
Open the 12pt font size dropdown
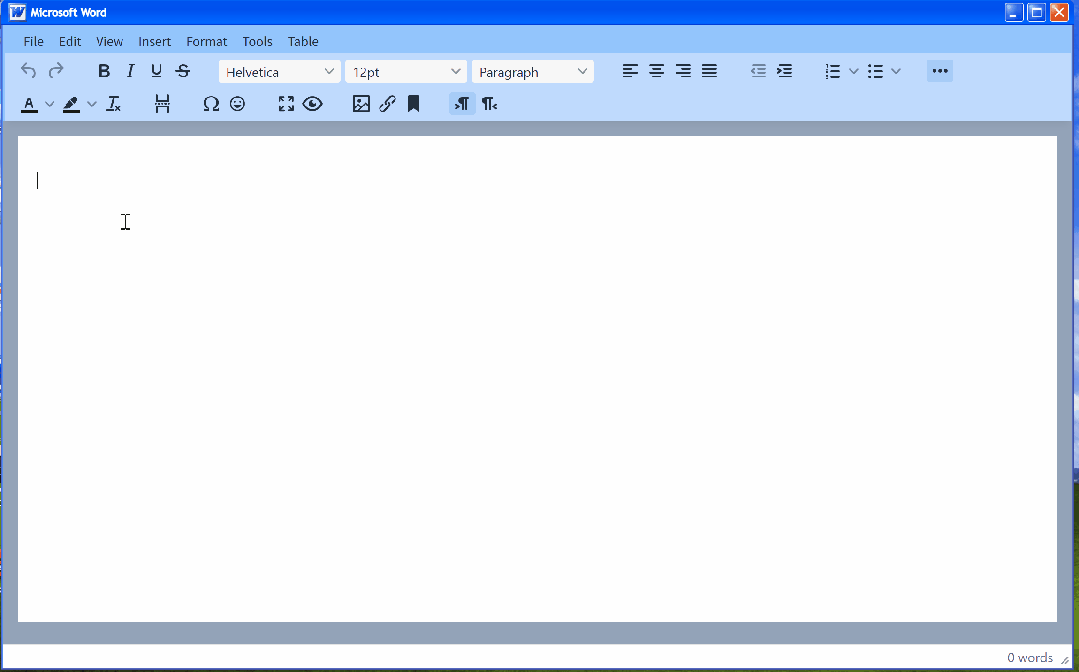(x=405, y=71)
